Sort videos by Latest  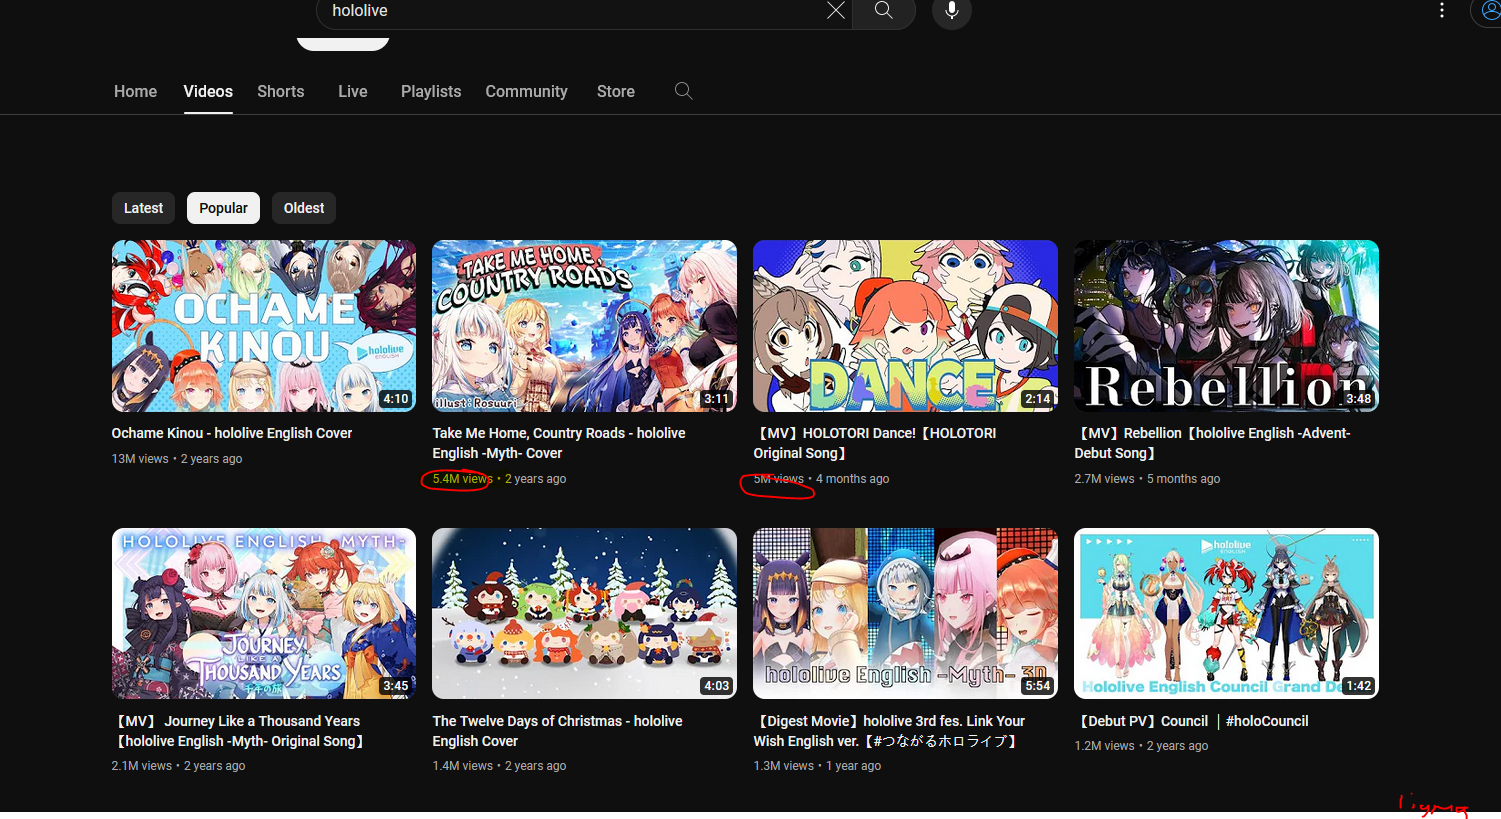click(143, 208)
